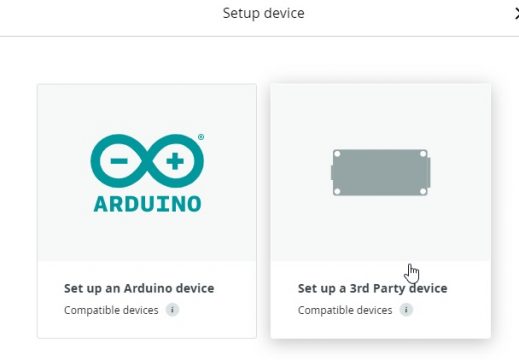Click the ARDUINO wordmark text in logo
Image resolution: width=519 pixels, height=360 pixels.
[147, 204]
